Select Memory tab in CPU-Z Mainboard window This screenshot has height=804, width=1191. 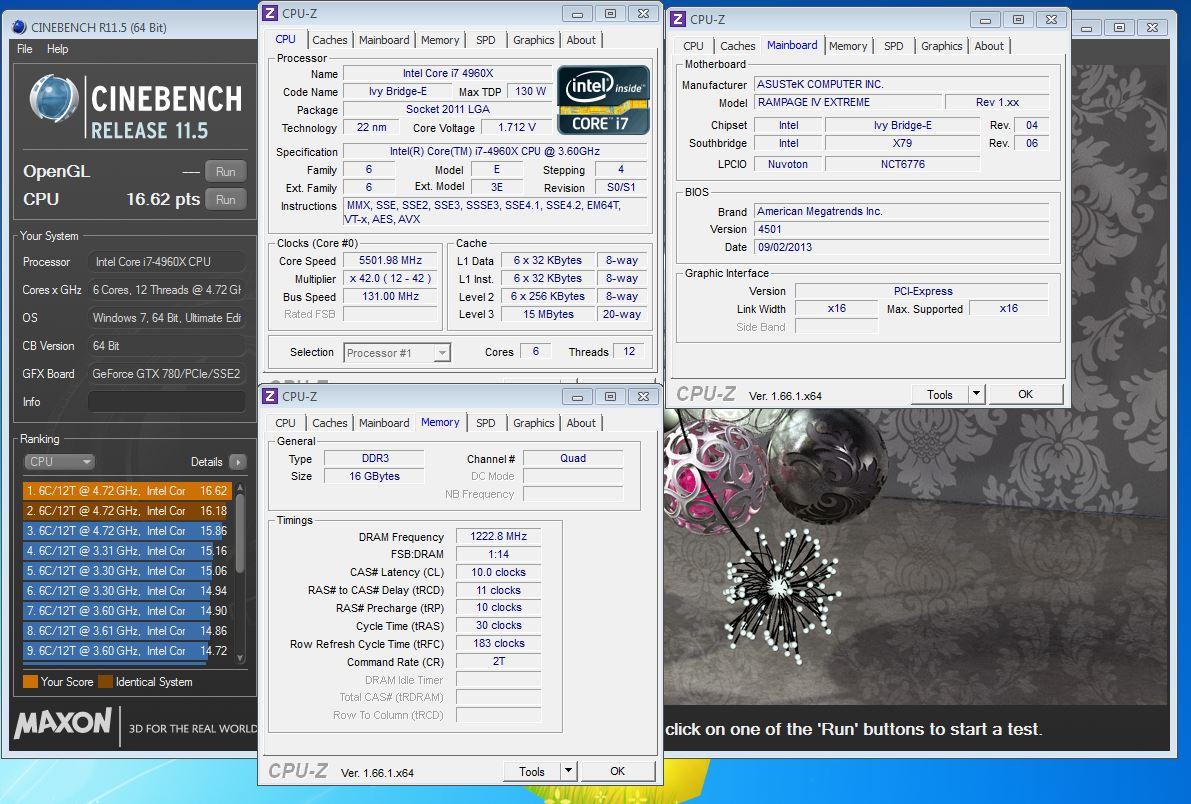[848, 46]
